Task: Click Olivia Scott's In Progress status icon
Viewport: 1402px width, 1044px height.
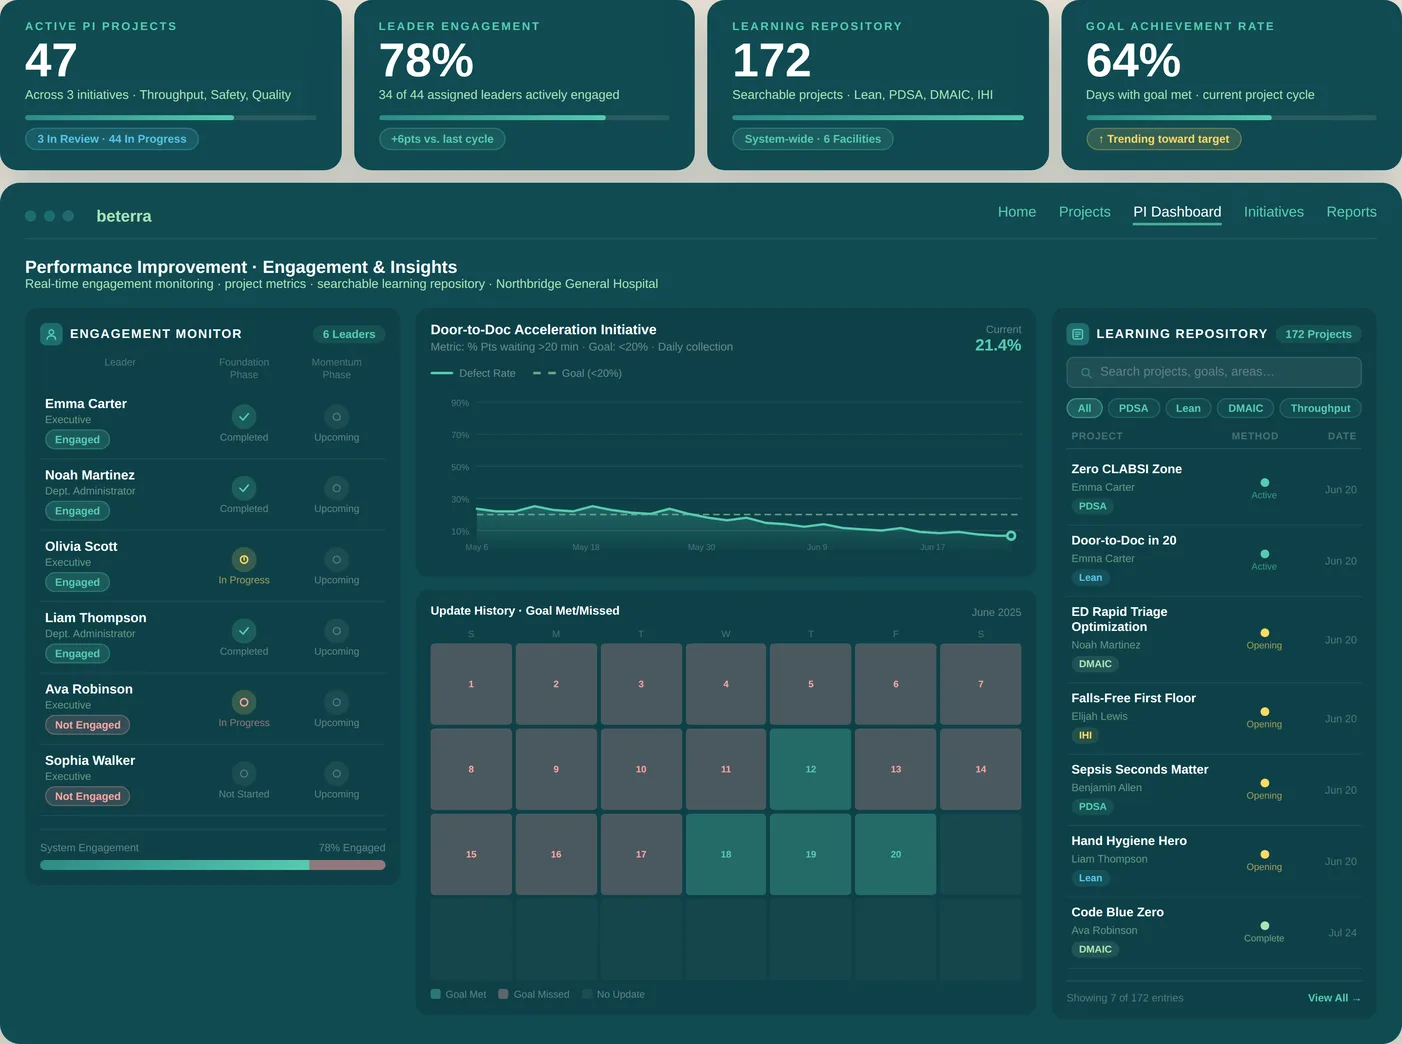Action: point(244,560)
